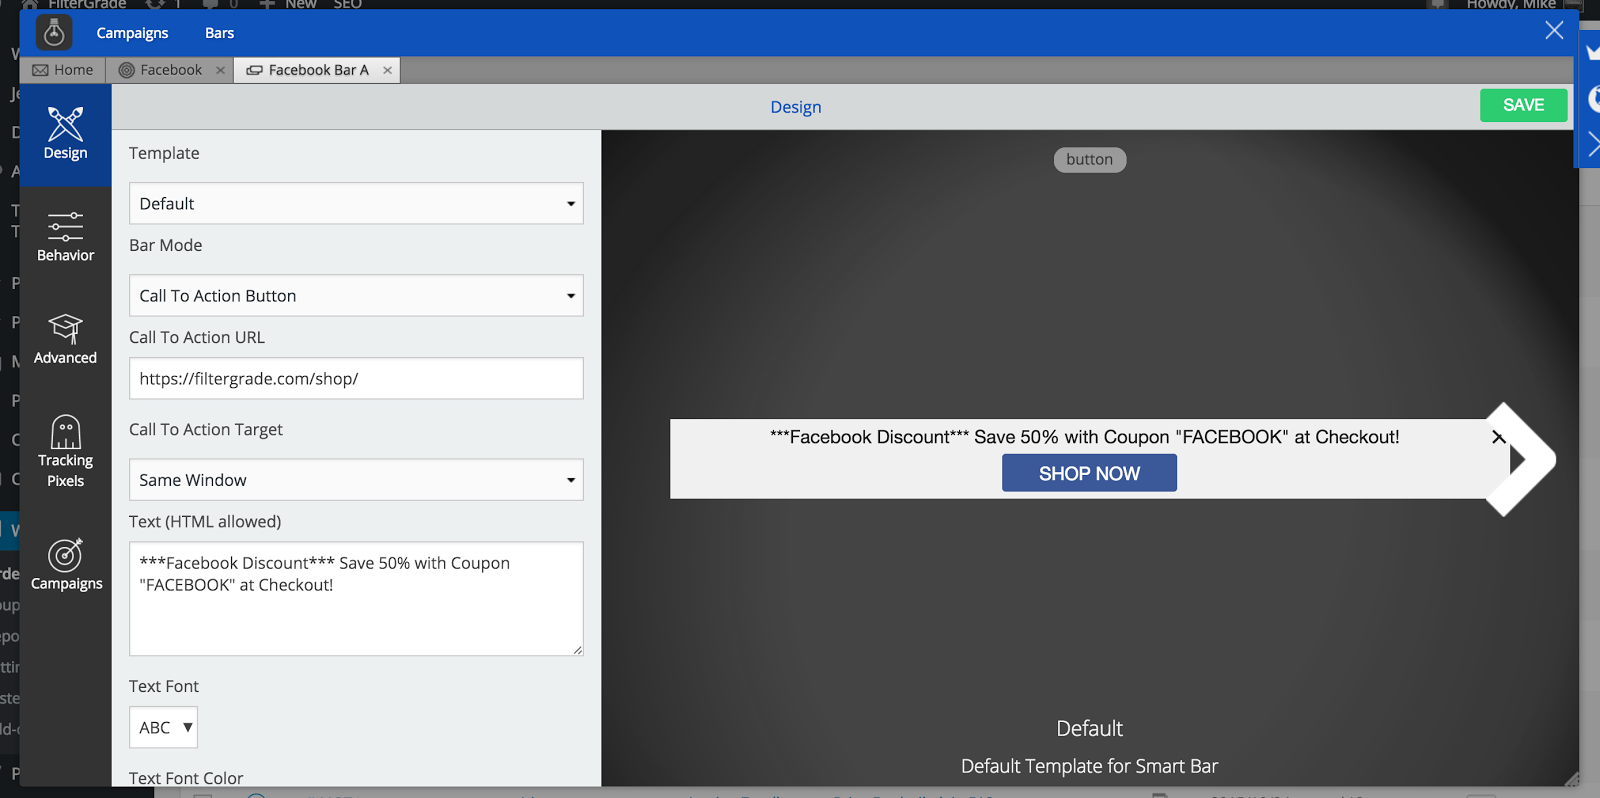Close the Facebook Bar A tab
The height and width of the screenshot is (798, 1600).
(x=387, y=70)
